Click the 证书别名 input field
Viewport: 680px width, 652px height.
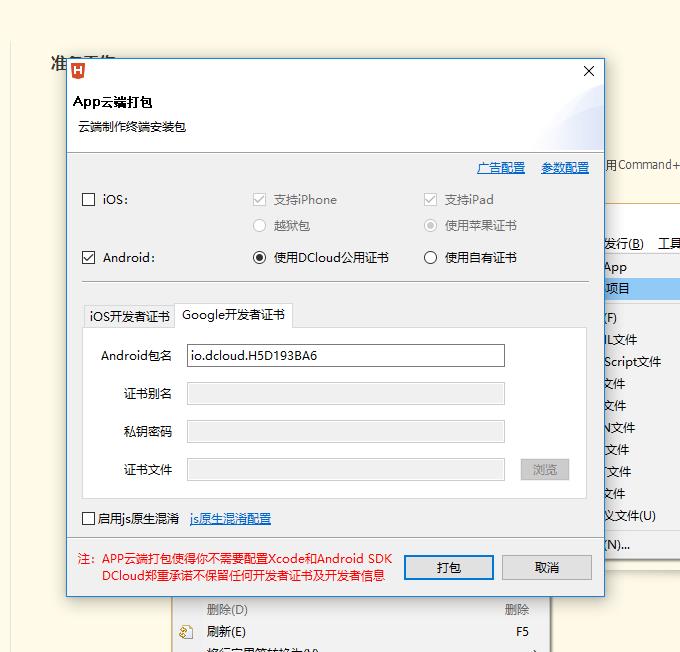pyautogui.click(x=346, y=393)
